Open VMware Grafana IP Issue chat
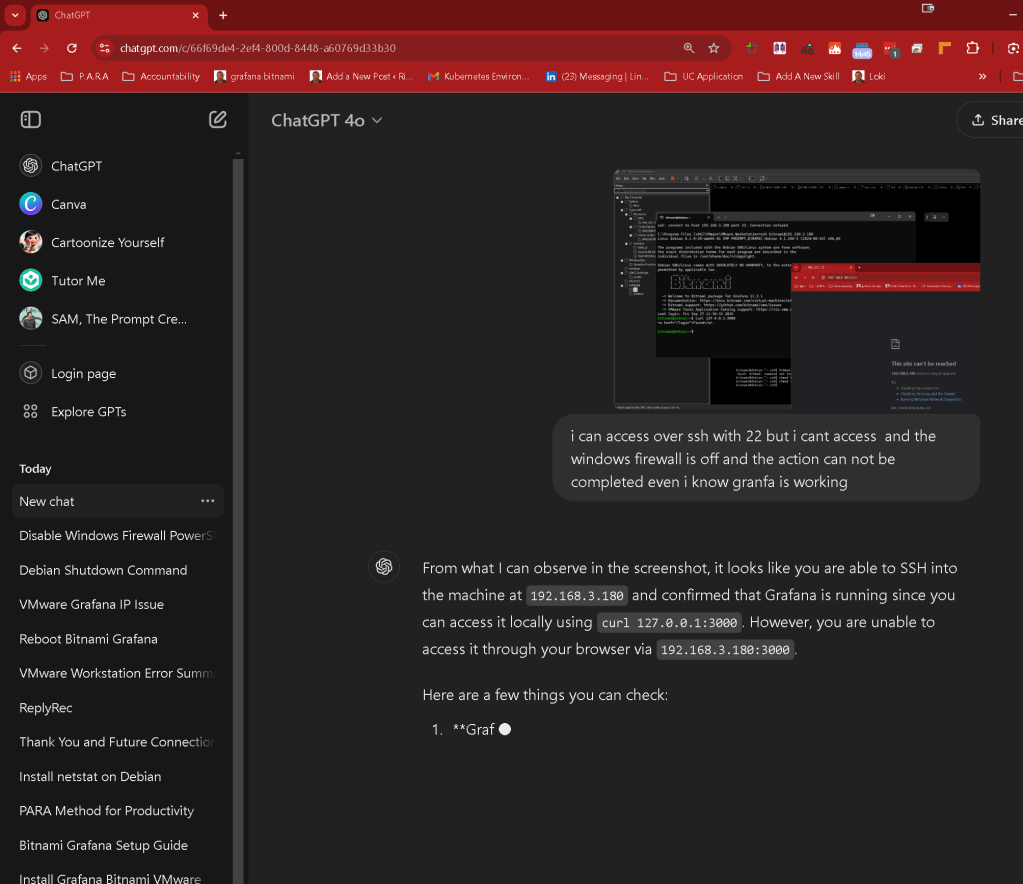The width and height of the screenshot is (1023, 884). (x=91, y=605)
